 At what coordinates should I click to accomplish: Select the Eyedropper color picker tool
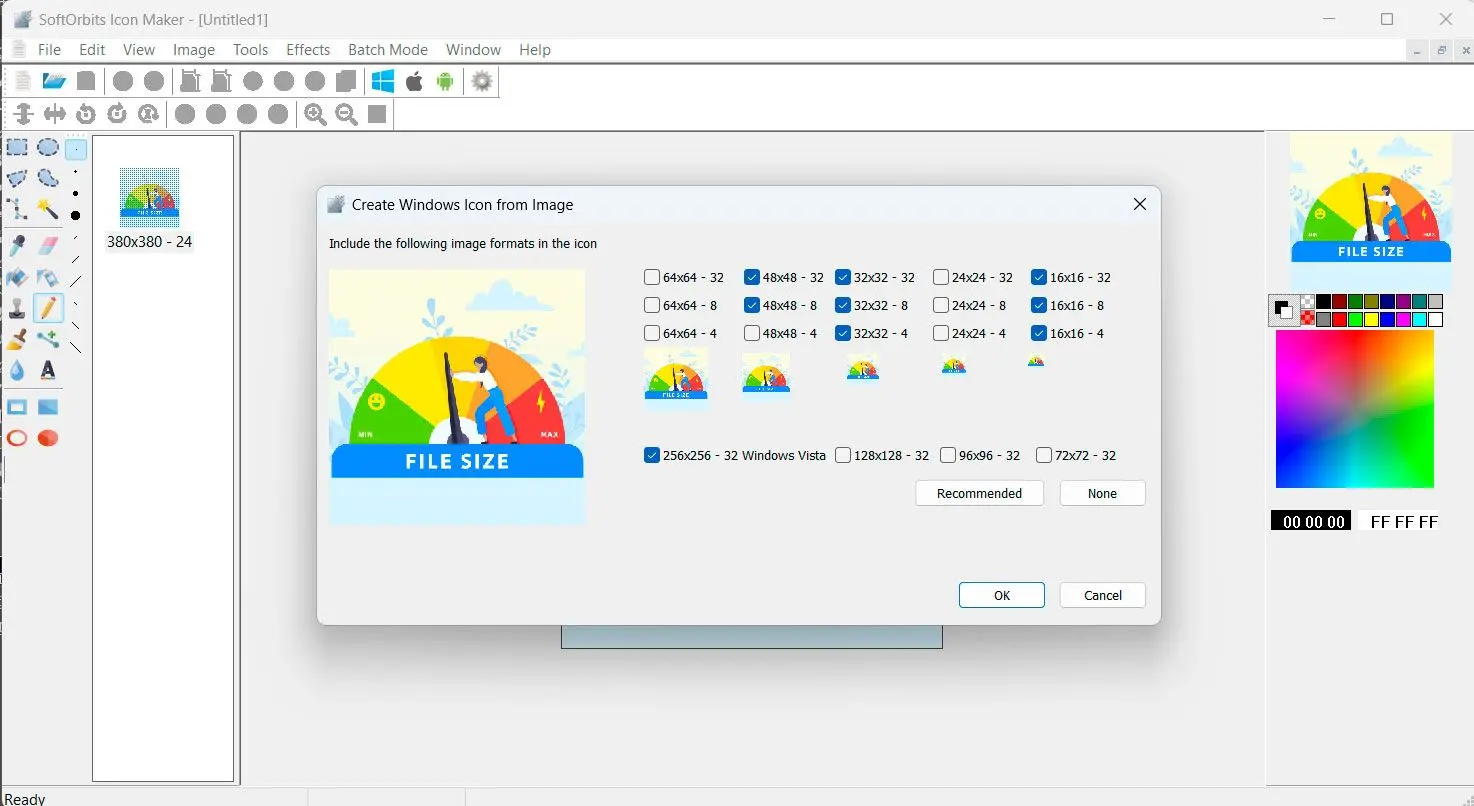point(17,245)
